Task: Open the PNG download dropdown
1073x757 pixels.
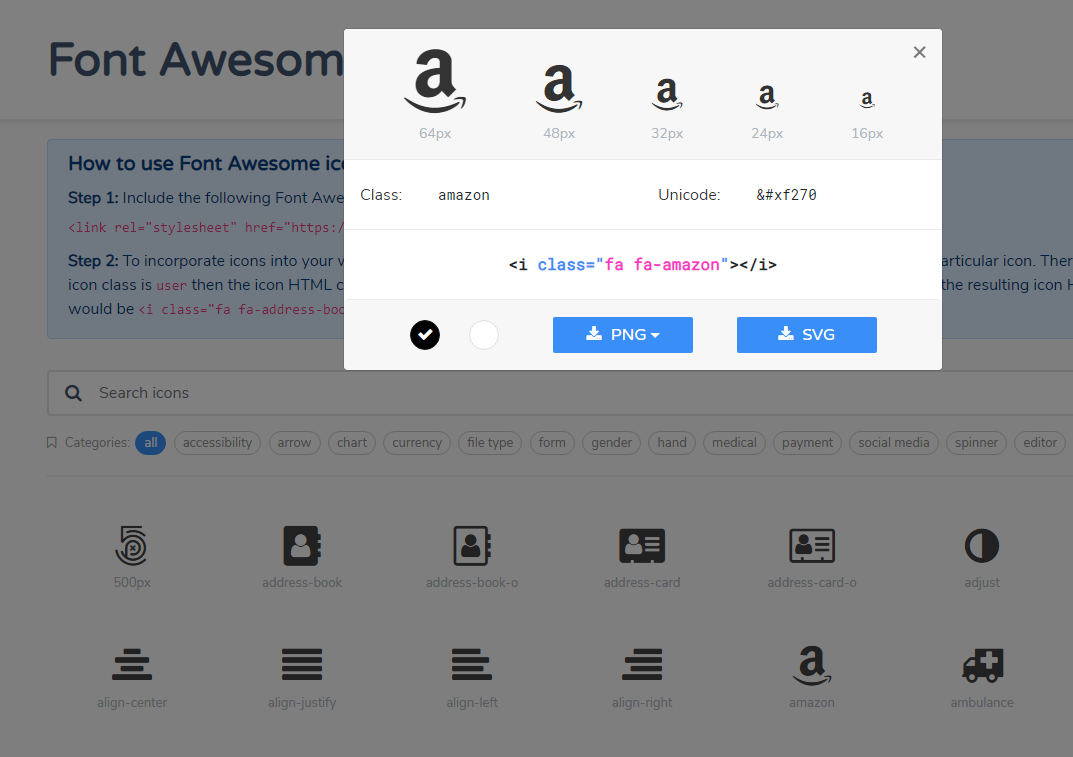Action: coord(623,335)
